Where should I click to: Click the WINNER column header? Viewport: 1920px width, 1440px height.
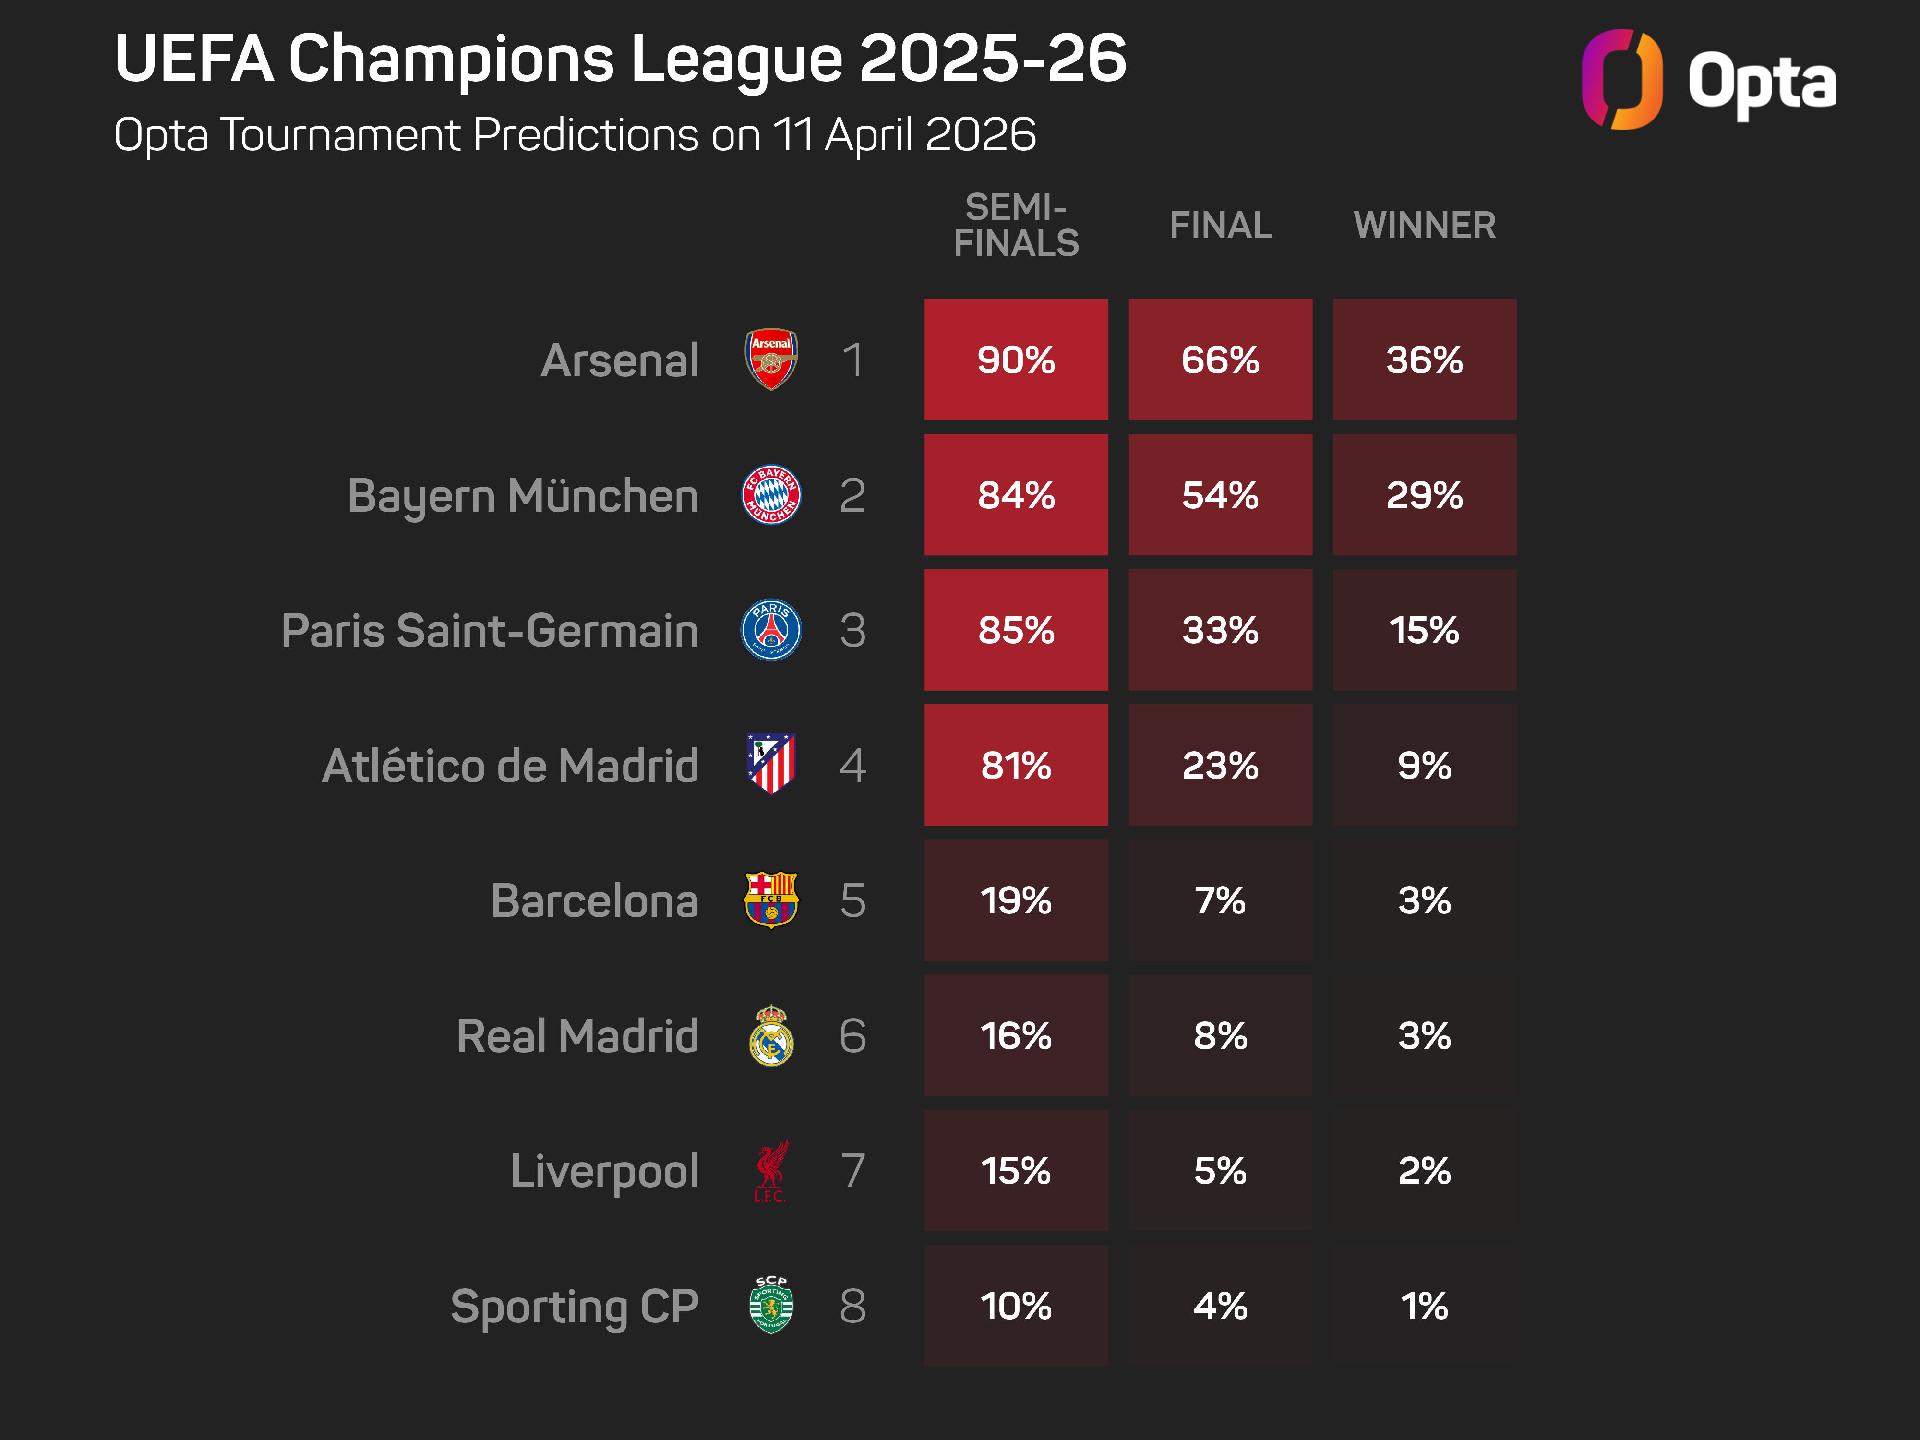1424,225
